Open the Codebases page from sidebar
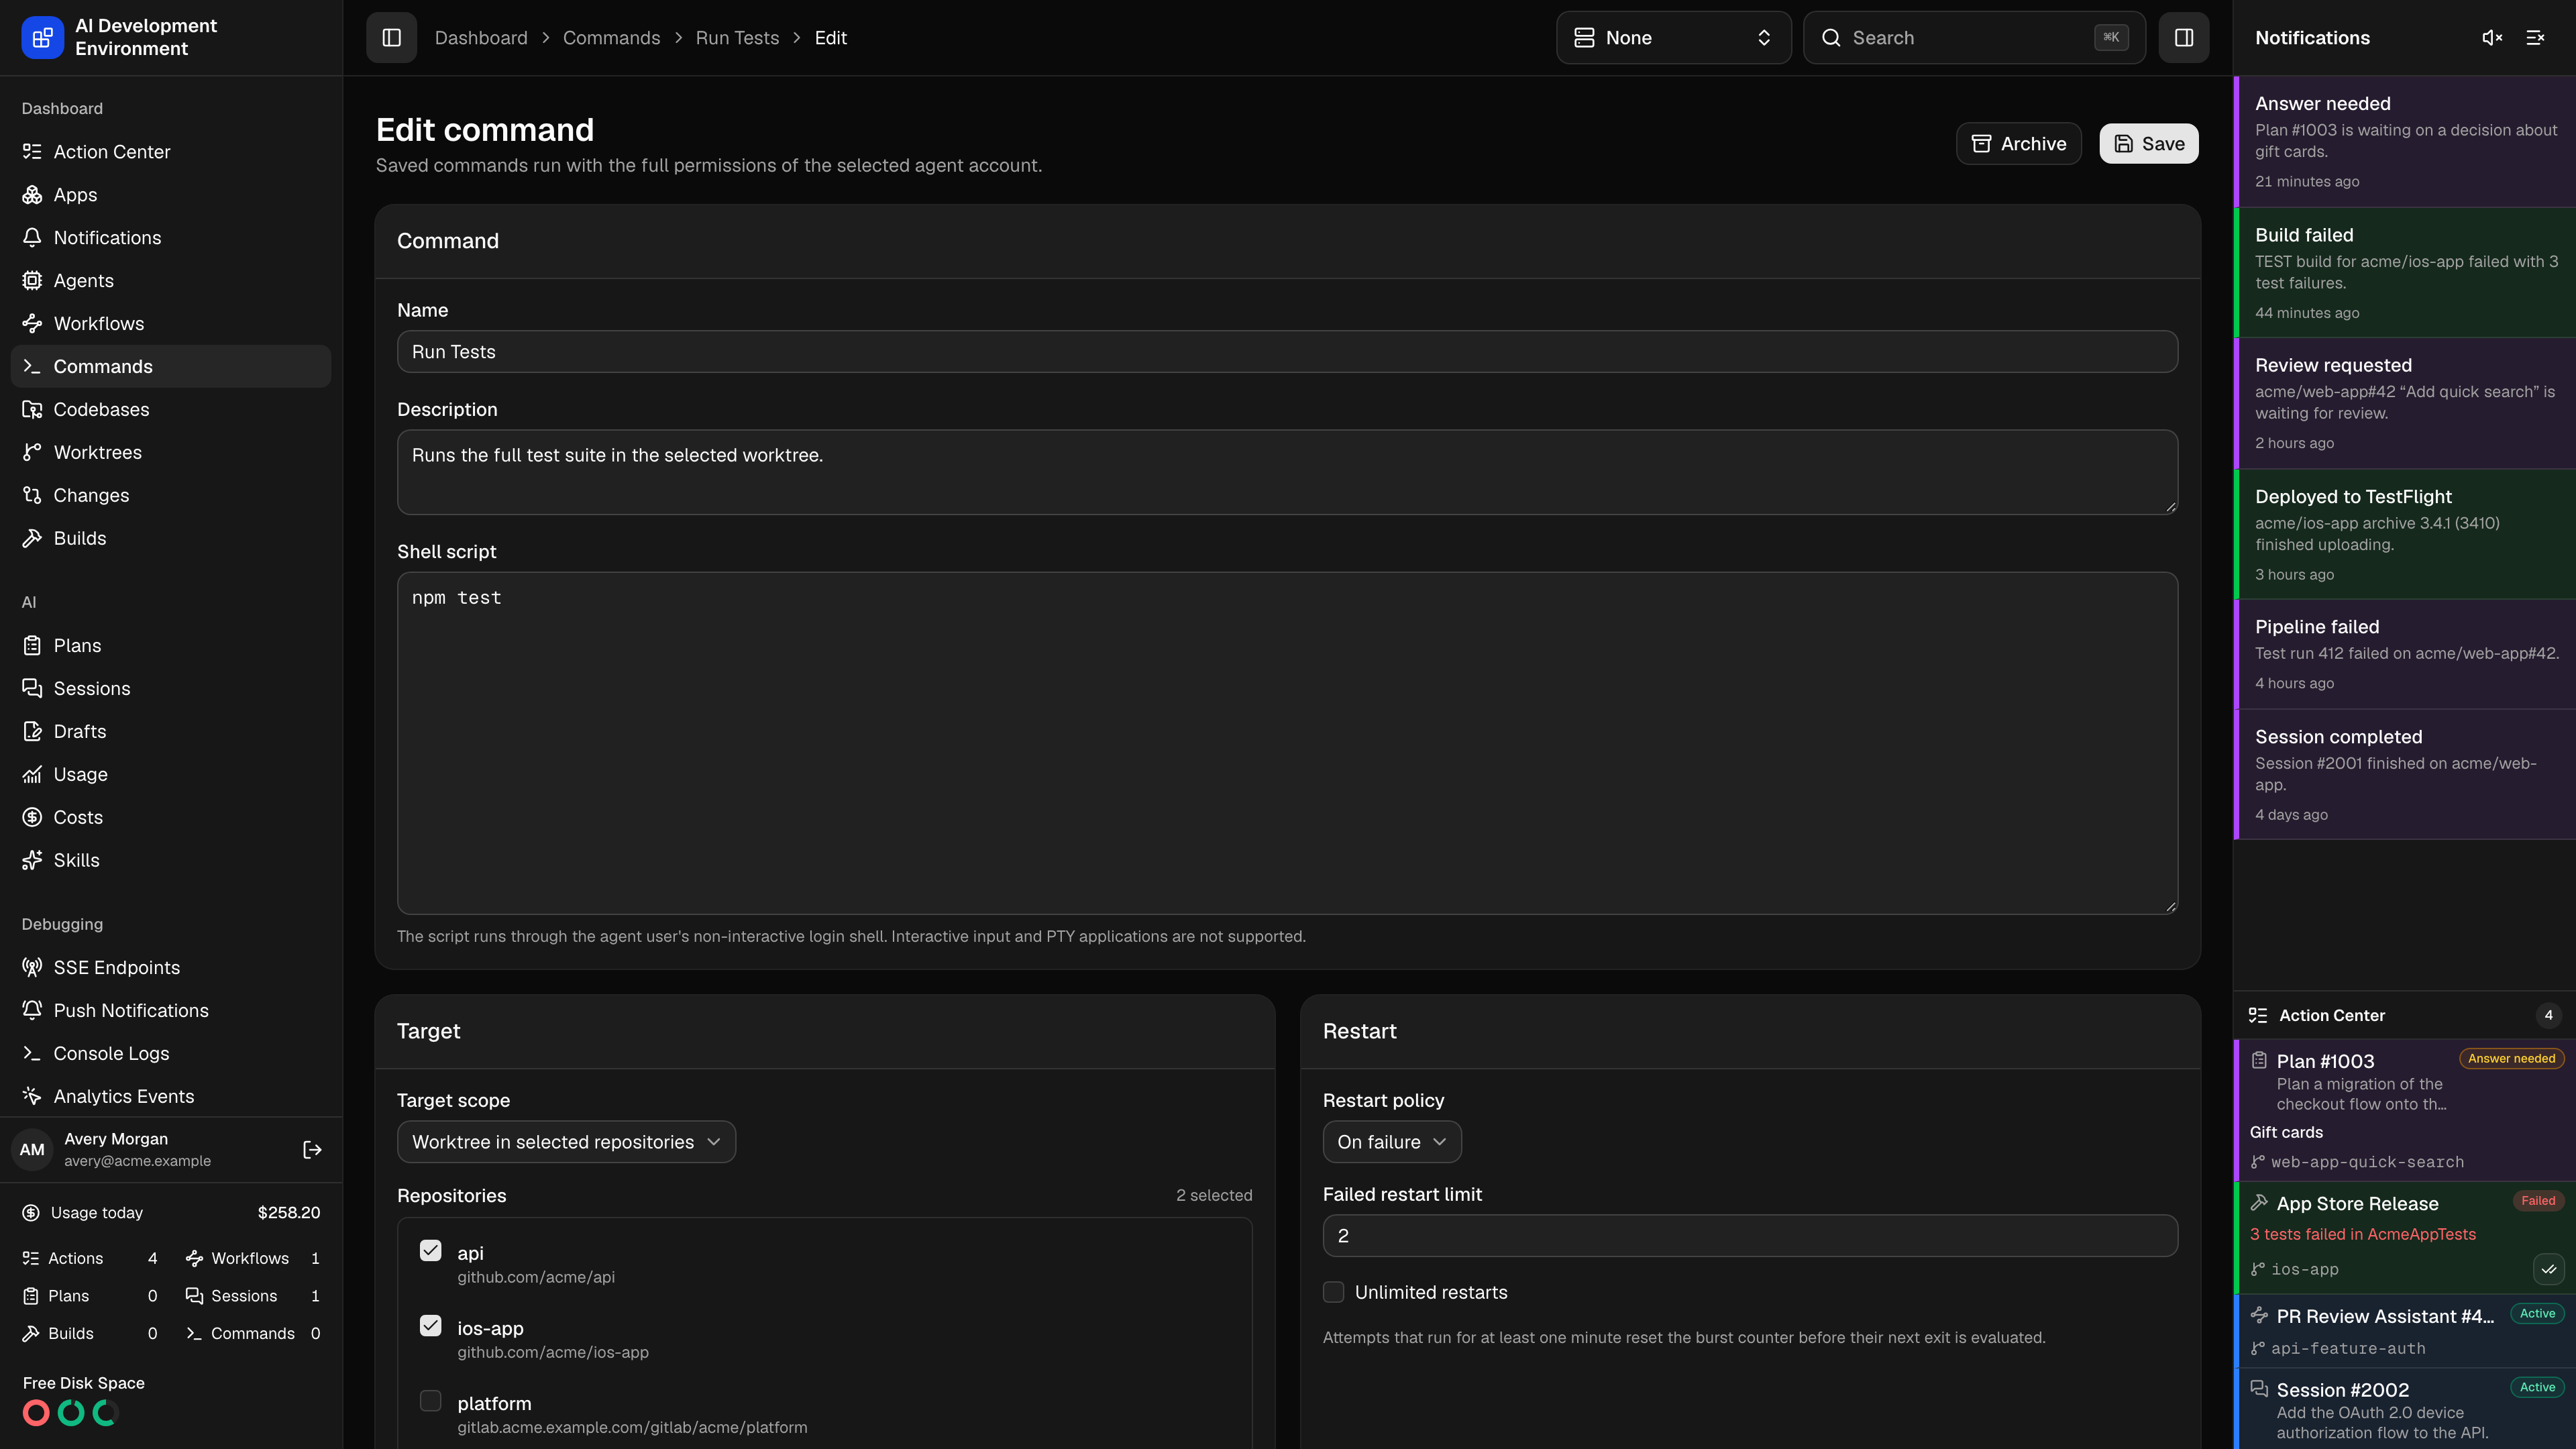This screenshot has width=2576, height=1449. pyautogui.click(x=171, y=410)
